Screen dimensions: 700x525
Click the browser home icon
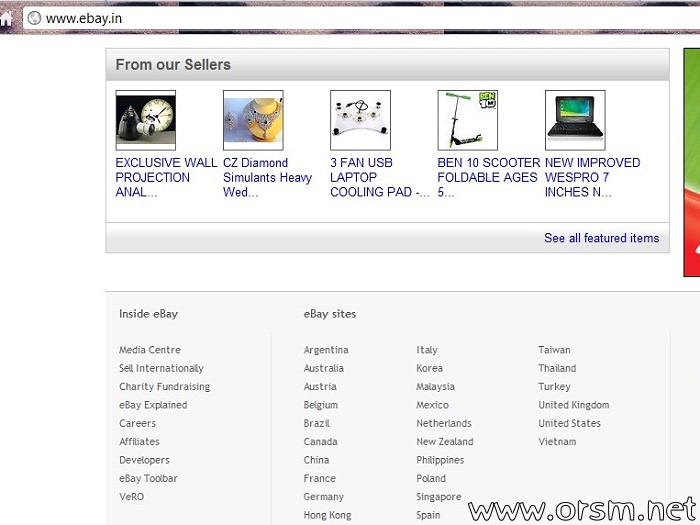6,19
